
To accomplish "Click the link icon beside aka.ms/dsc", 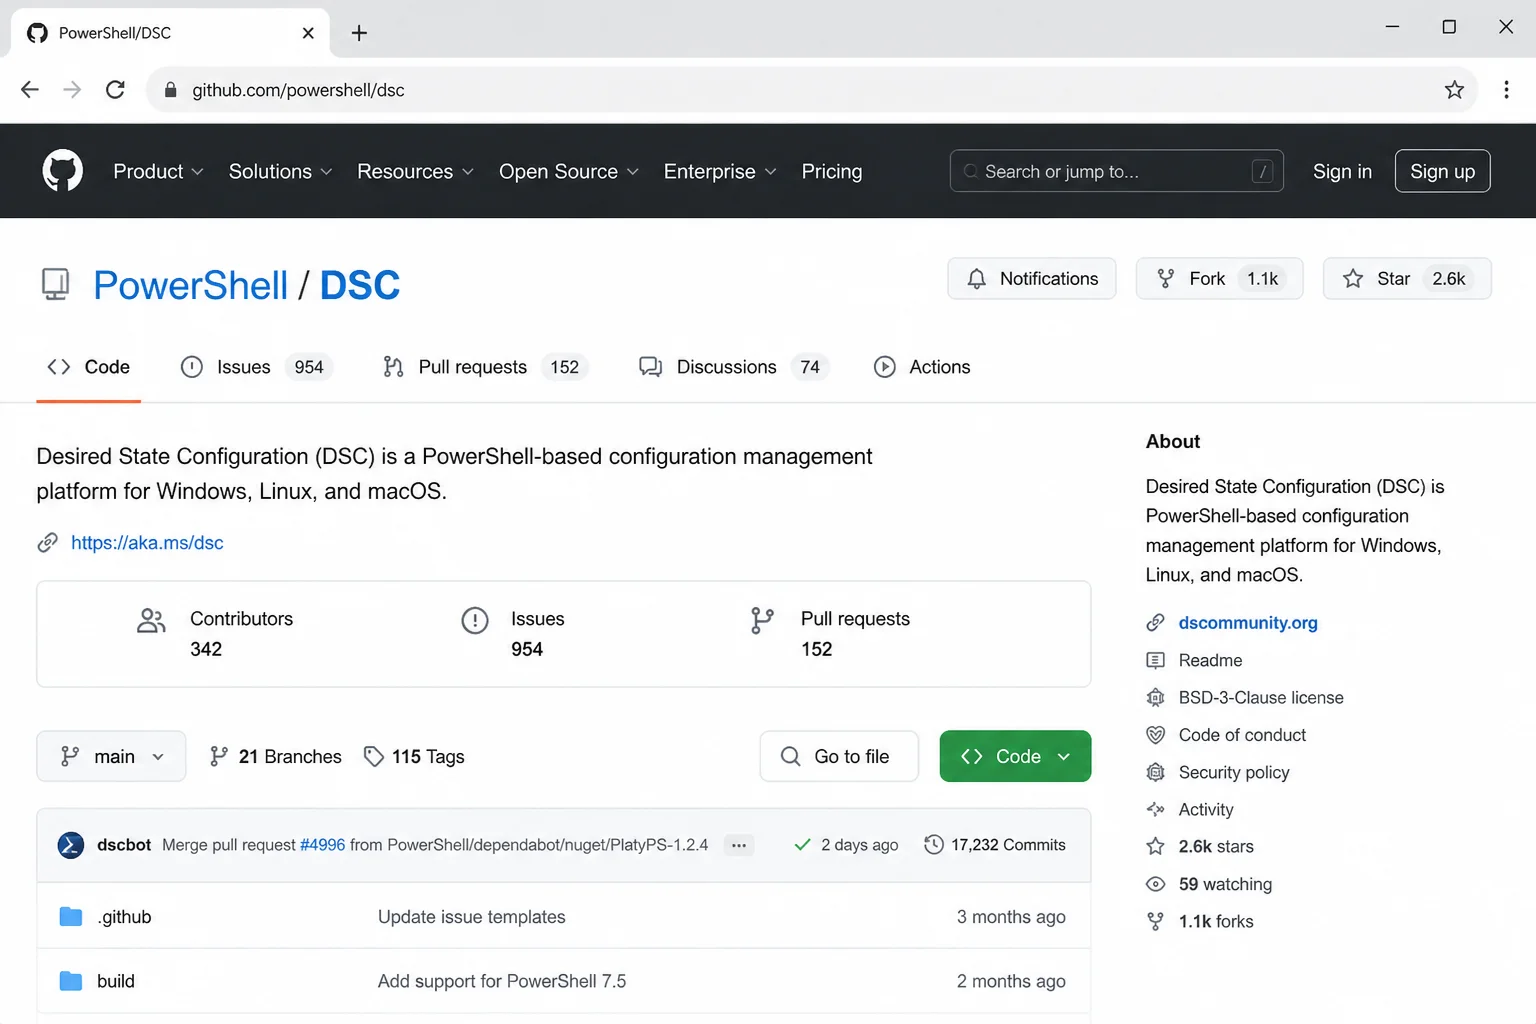I will (47, 543).
